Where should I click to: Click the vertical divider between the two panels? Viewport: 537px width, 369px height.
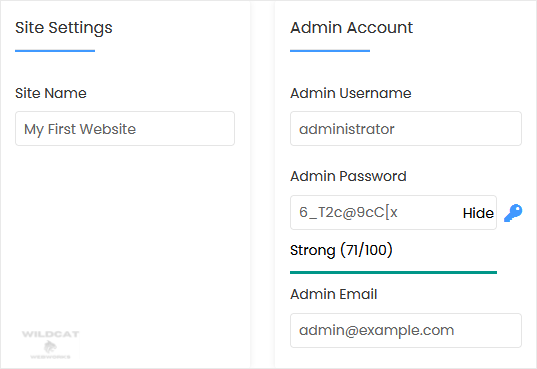click(x=262, y=184)
